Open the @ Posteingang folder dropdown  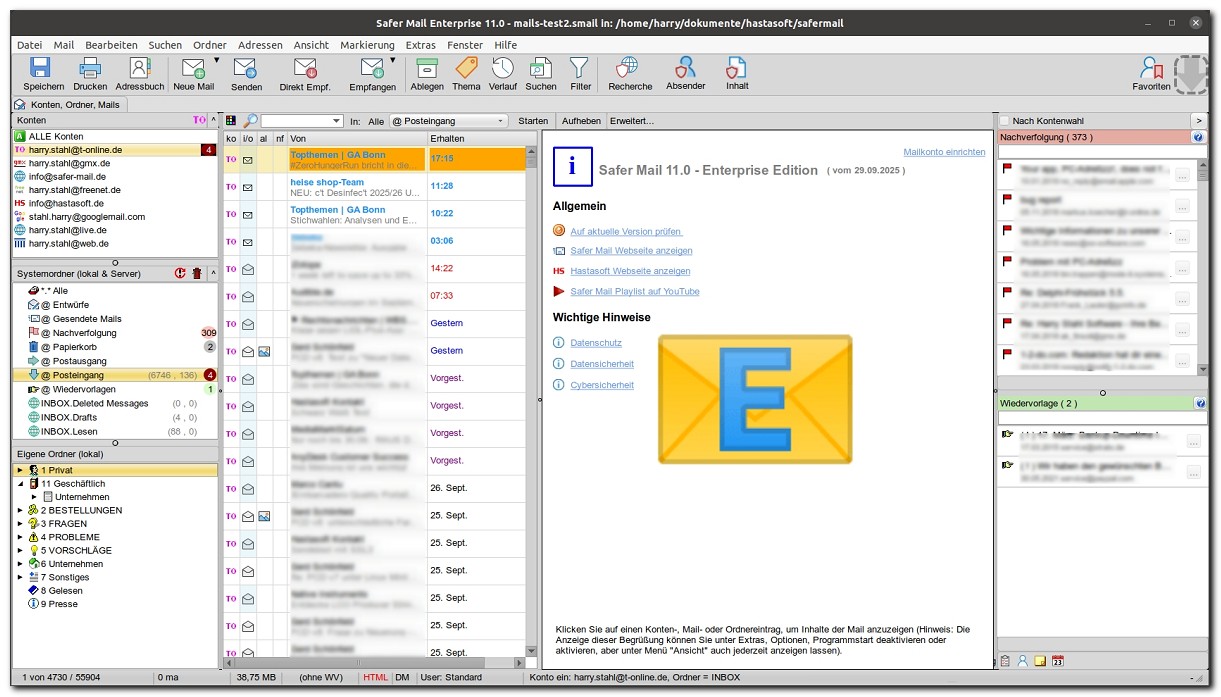pyautogui.click(x=449, y=121)
